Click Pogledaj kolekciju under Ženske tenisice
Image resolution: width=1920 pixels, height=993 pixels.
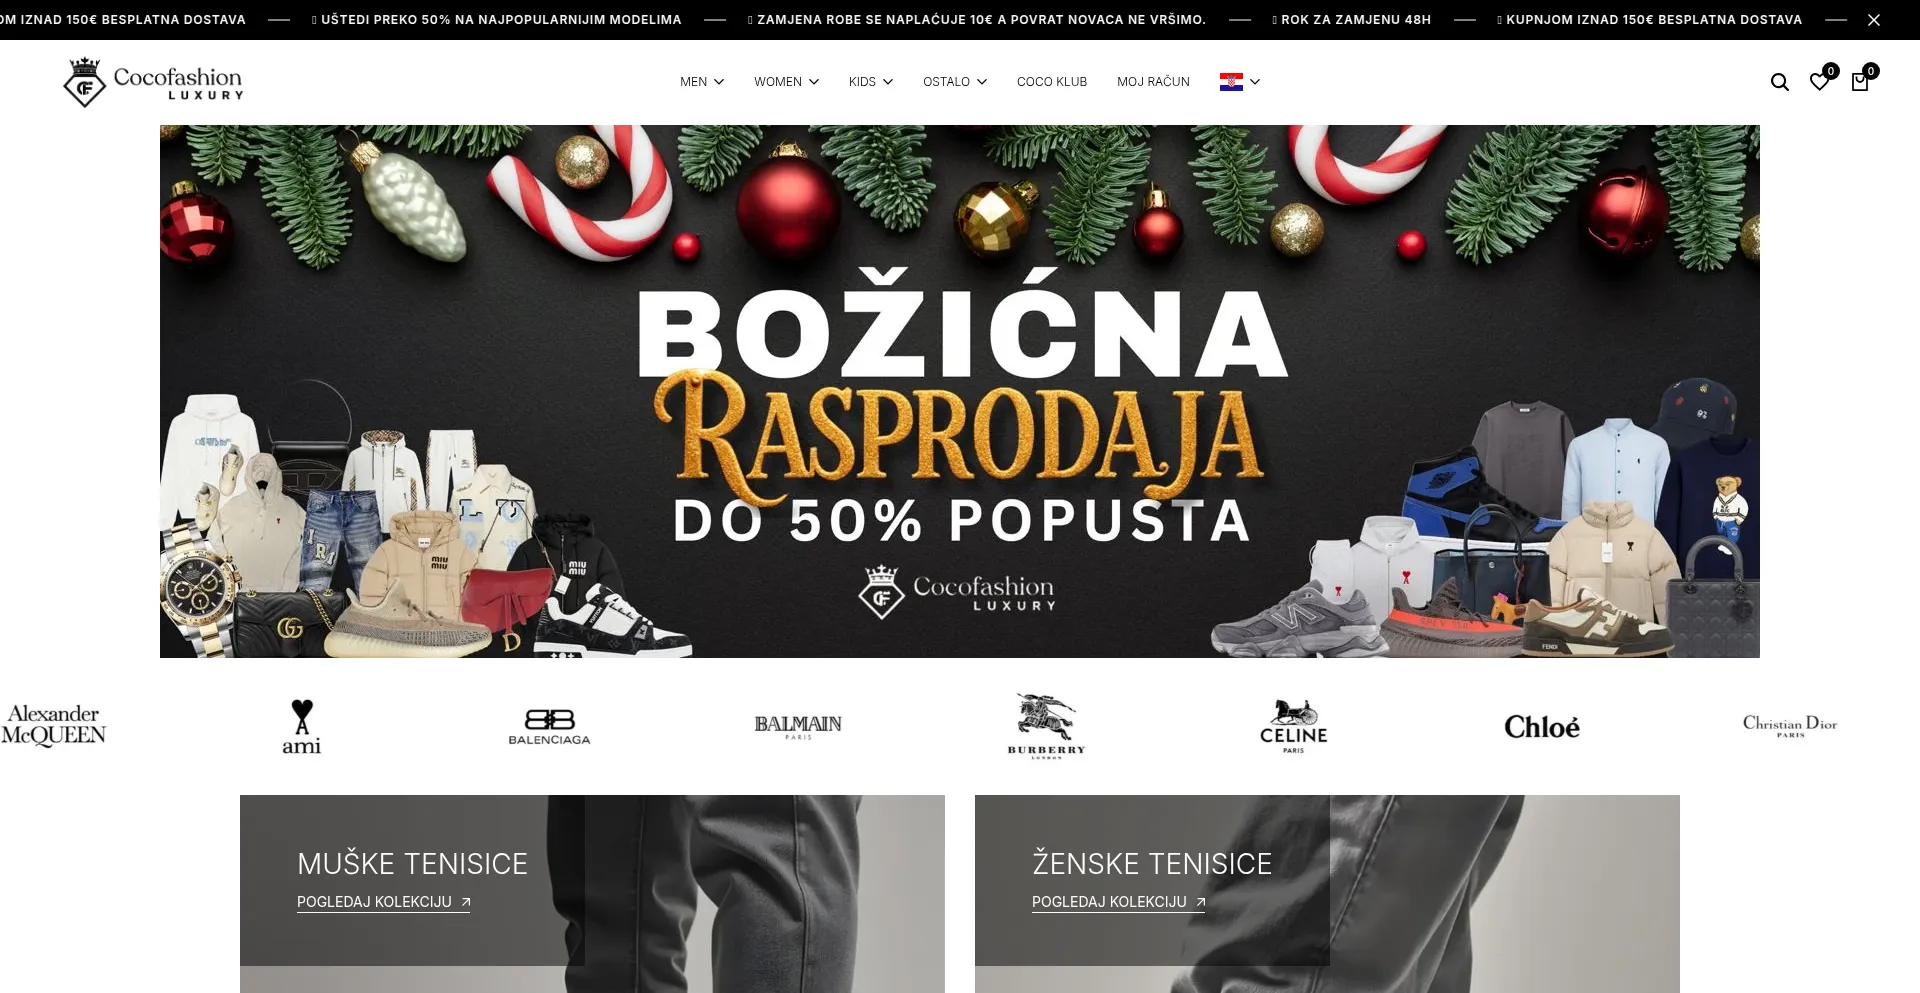click(1119, 902)
